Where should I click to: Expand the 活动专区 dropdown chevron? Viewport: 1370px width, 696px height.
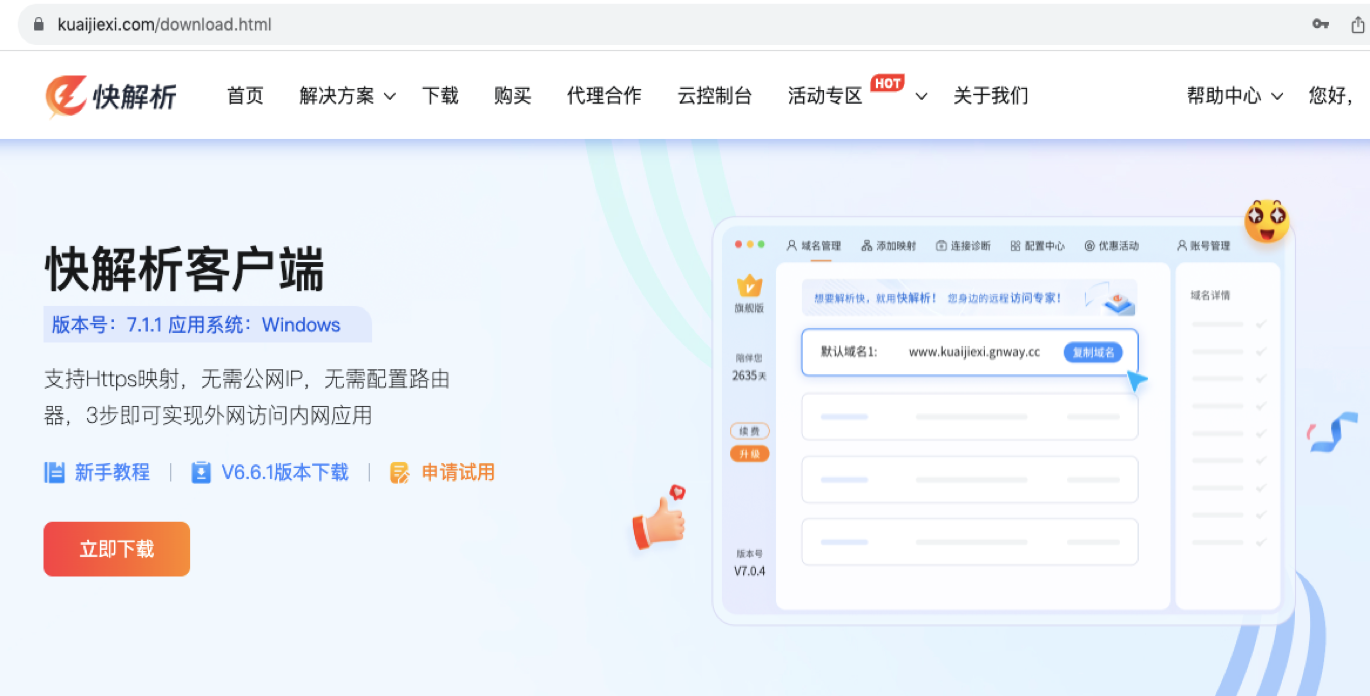pyautogui.click(x=921, y=97)
